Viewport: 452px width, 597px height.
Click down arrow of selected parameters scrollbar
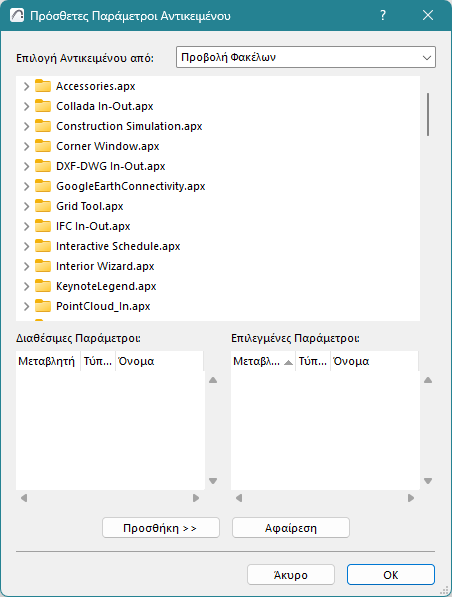pyautogui.click(x=428, y=481)
